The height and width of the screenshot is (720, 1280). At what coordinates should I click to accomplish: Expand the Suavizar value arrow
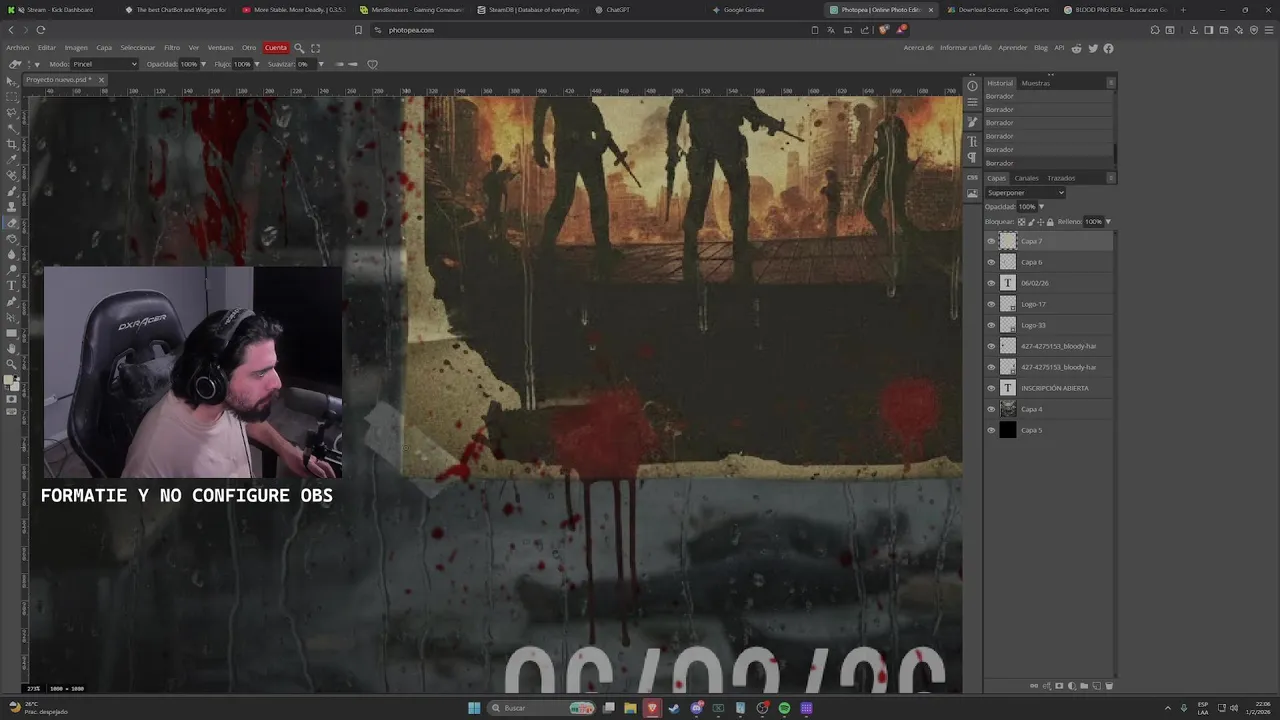[321, 64]
